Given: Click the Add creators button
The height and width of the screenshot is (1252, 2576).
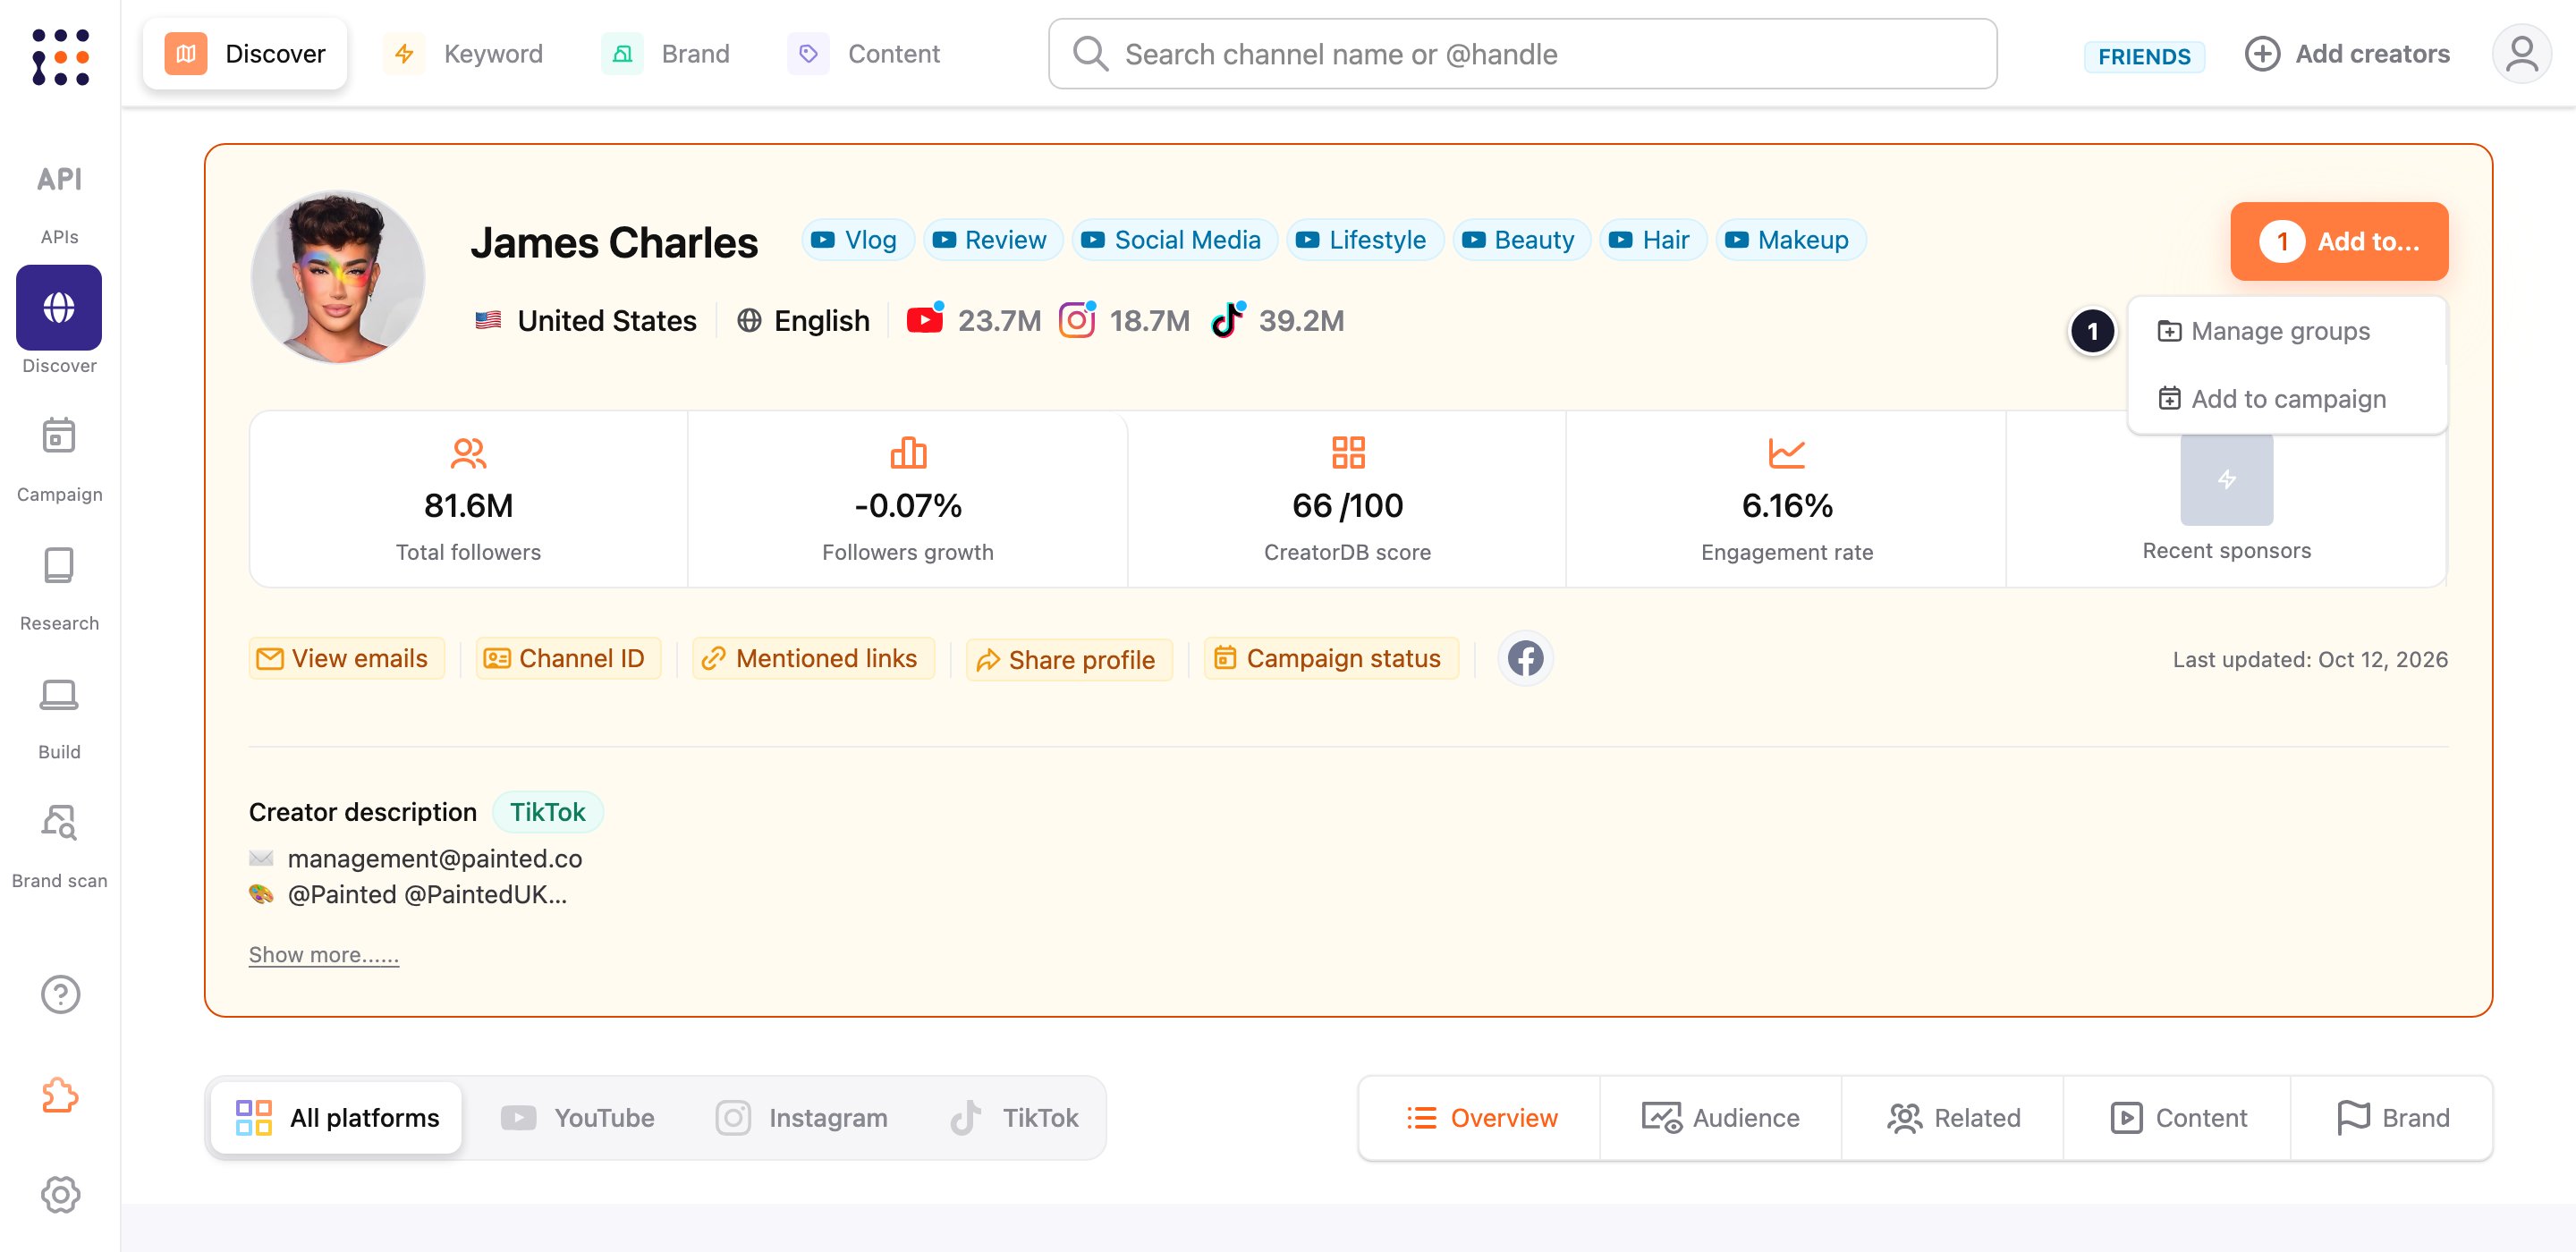Looking at the screenshot, I should click(2347, 53).
